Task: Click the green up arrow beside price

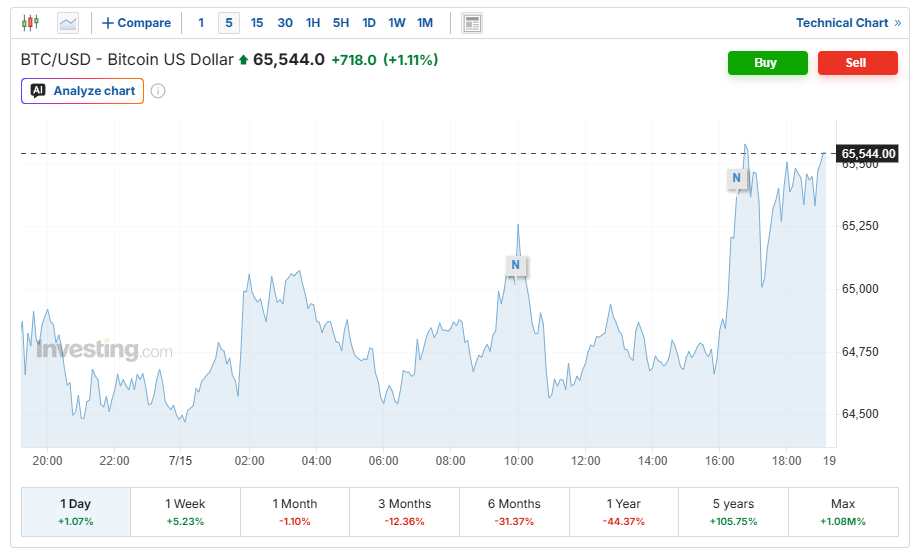Action: (244, 60)
